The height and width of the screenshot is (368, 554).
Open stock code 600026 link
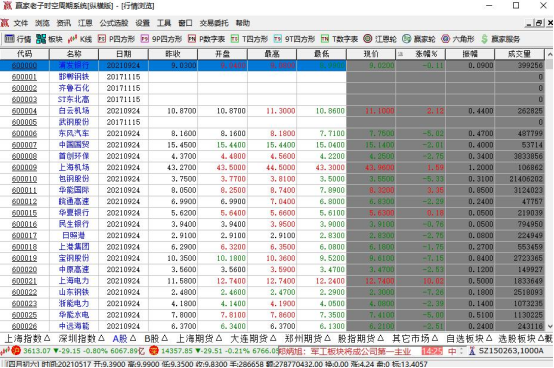(24, 326)
